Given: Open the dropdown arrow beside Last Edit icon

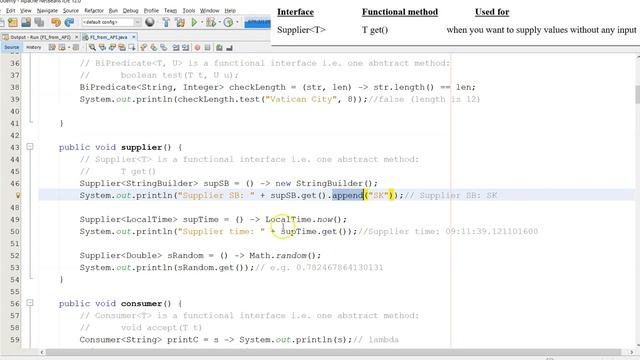Looking at the screenshot, I should 69,47.
